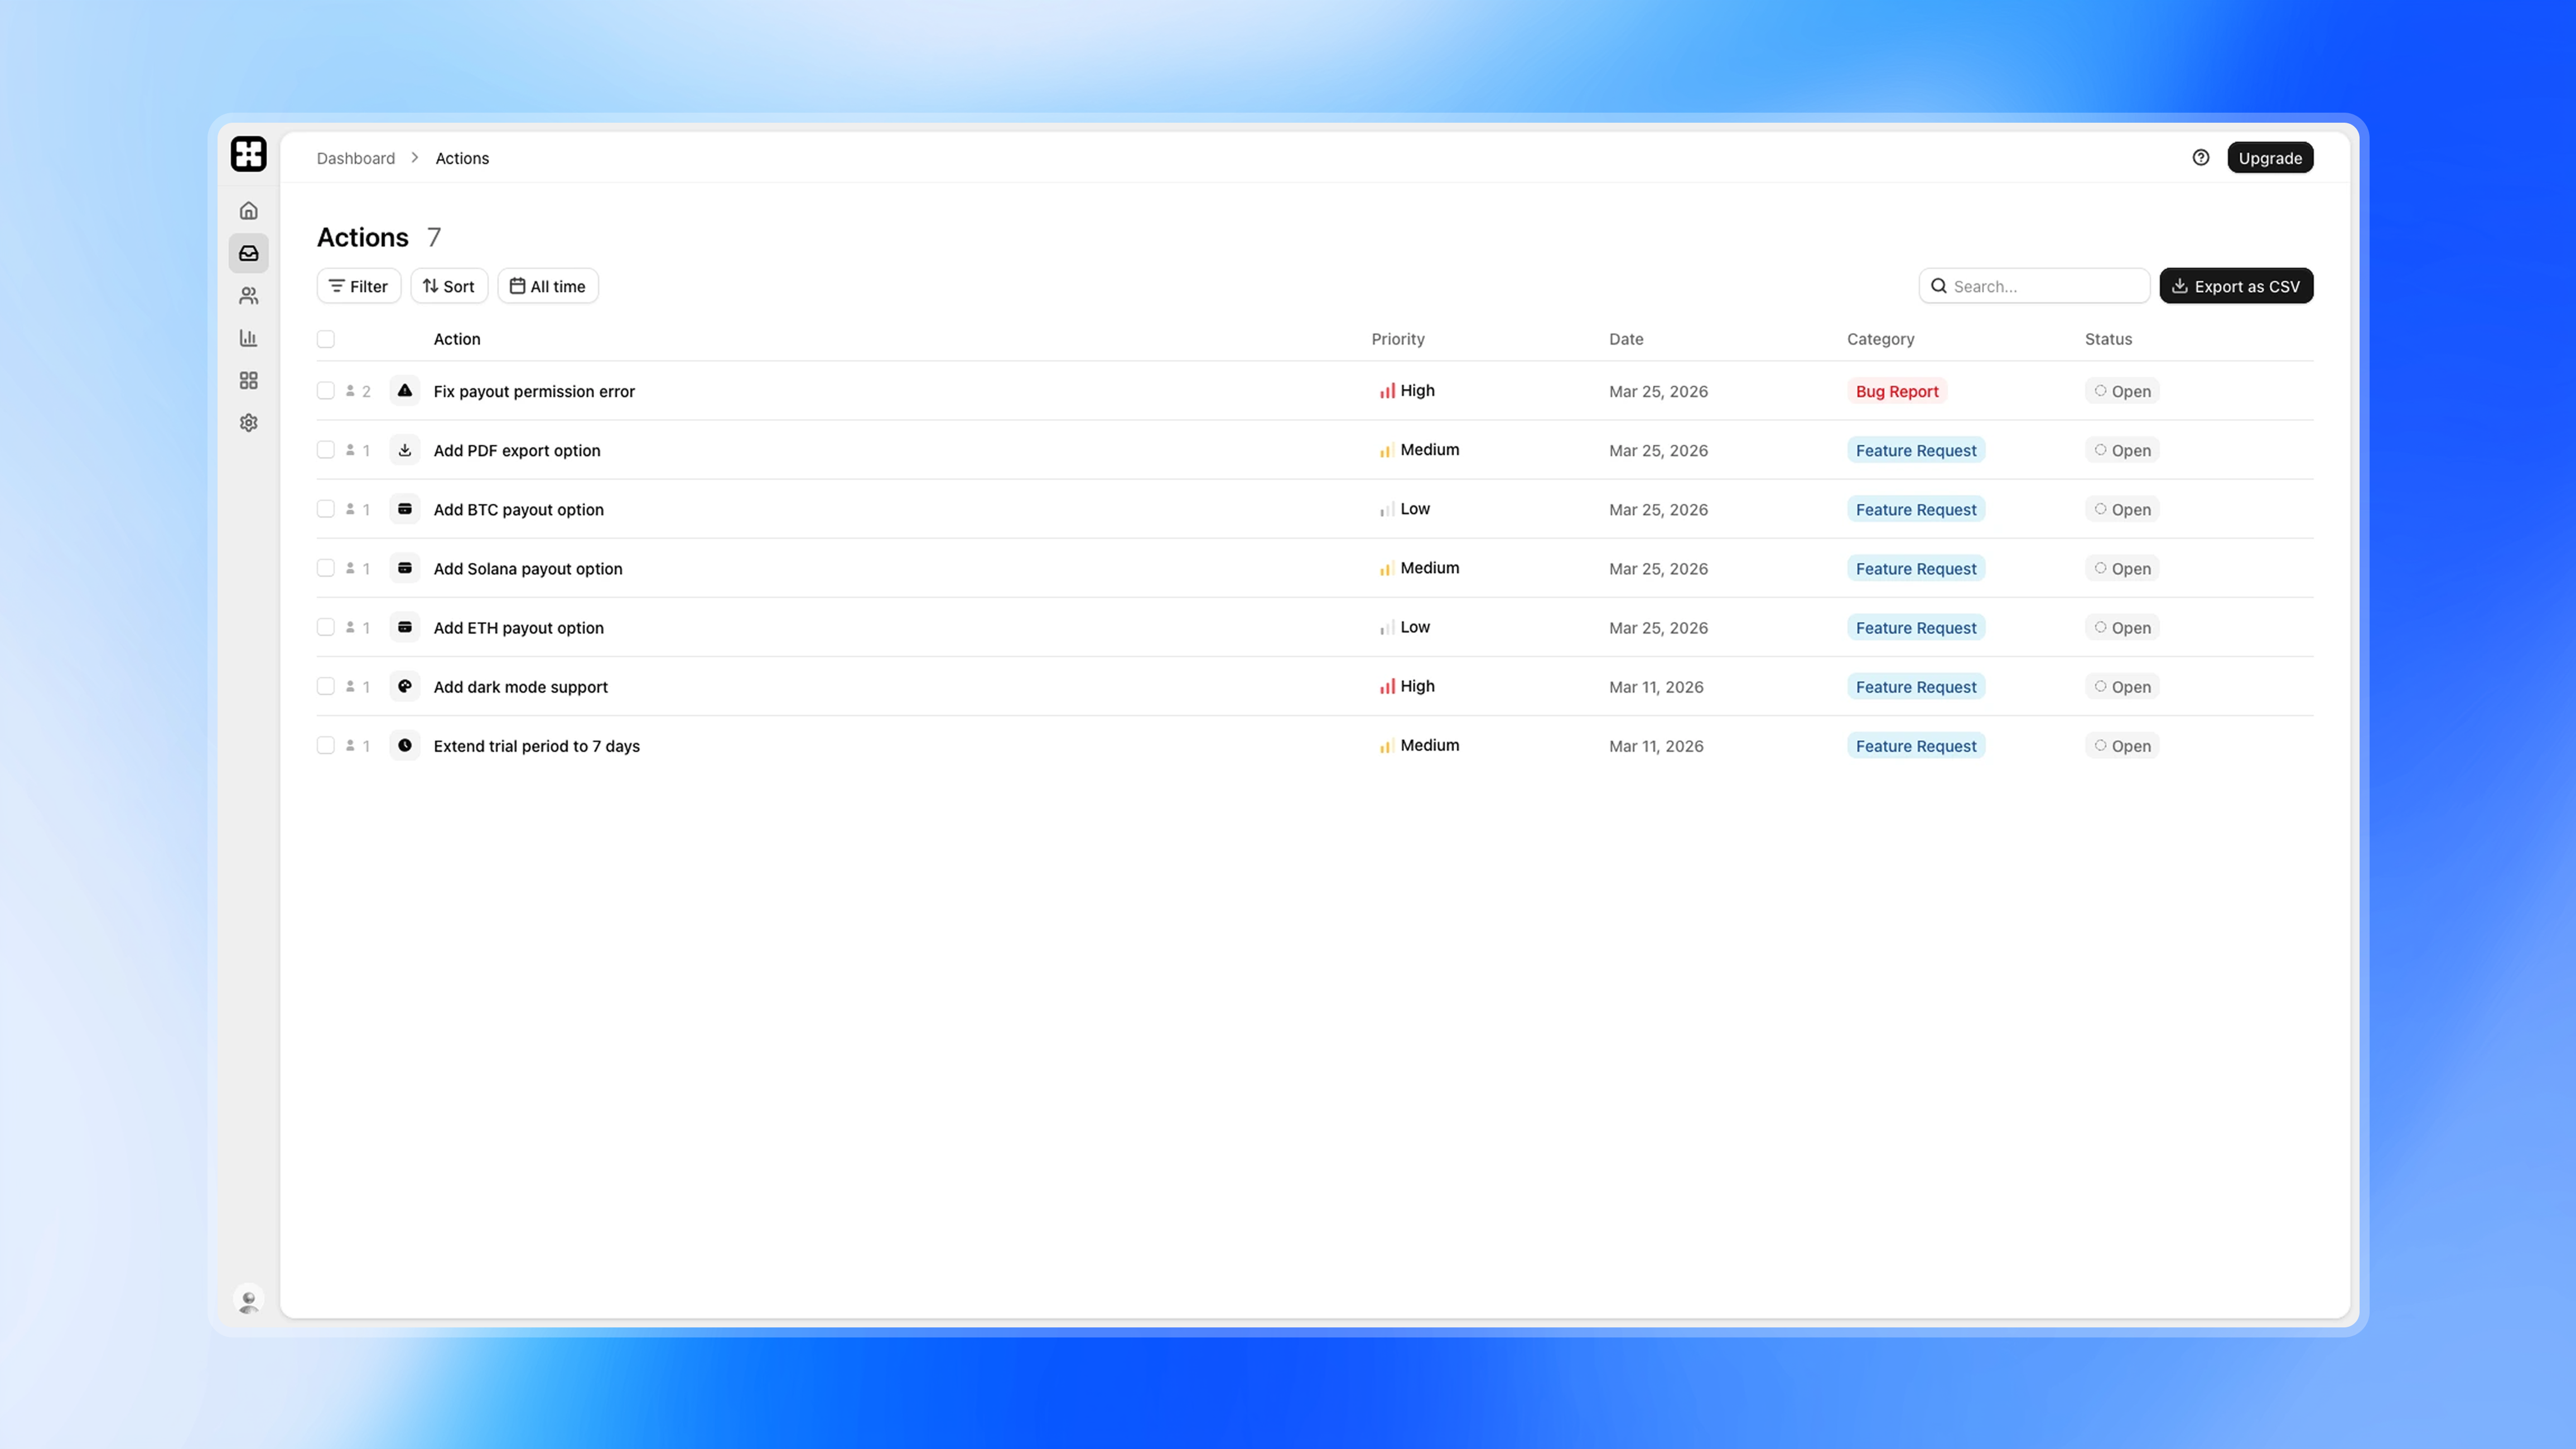The image size is (2576, 1449).
Task: Check the Fix payout permission error row
Action: click(x=326, y=391)
